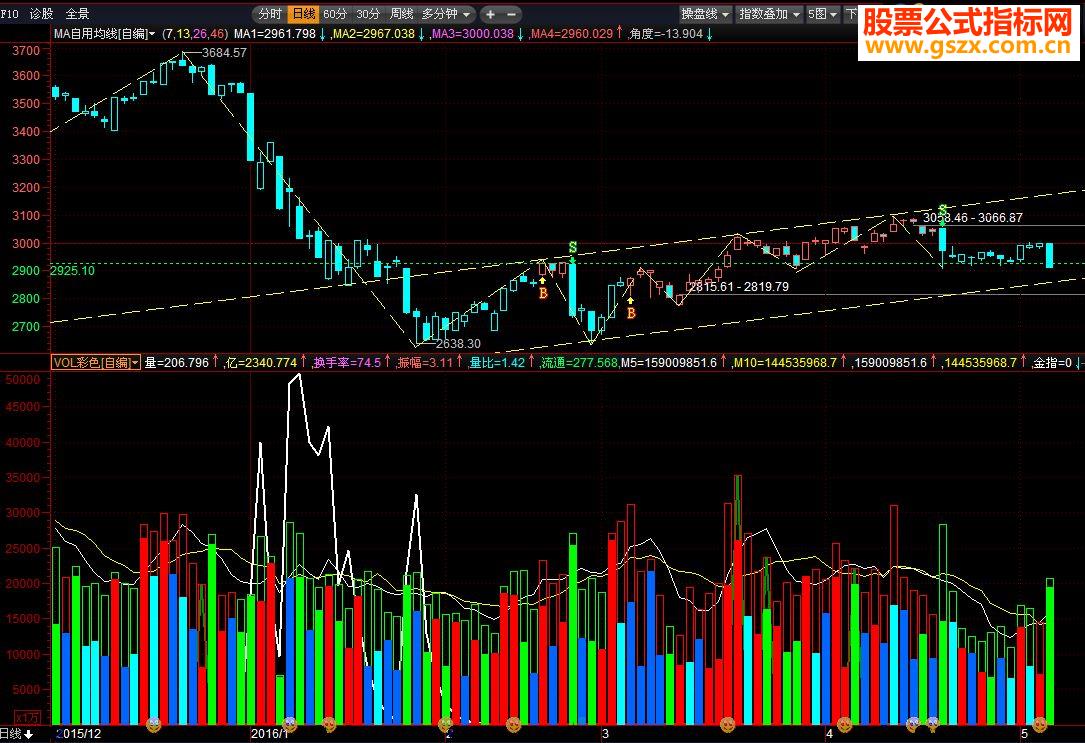
Task: Zoom out with the minus button
Action: tap(511, 14)
